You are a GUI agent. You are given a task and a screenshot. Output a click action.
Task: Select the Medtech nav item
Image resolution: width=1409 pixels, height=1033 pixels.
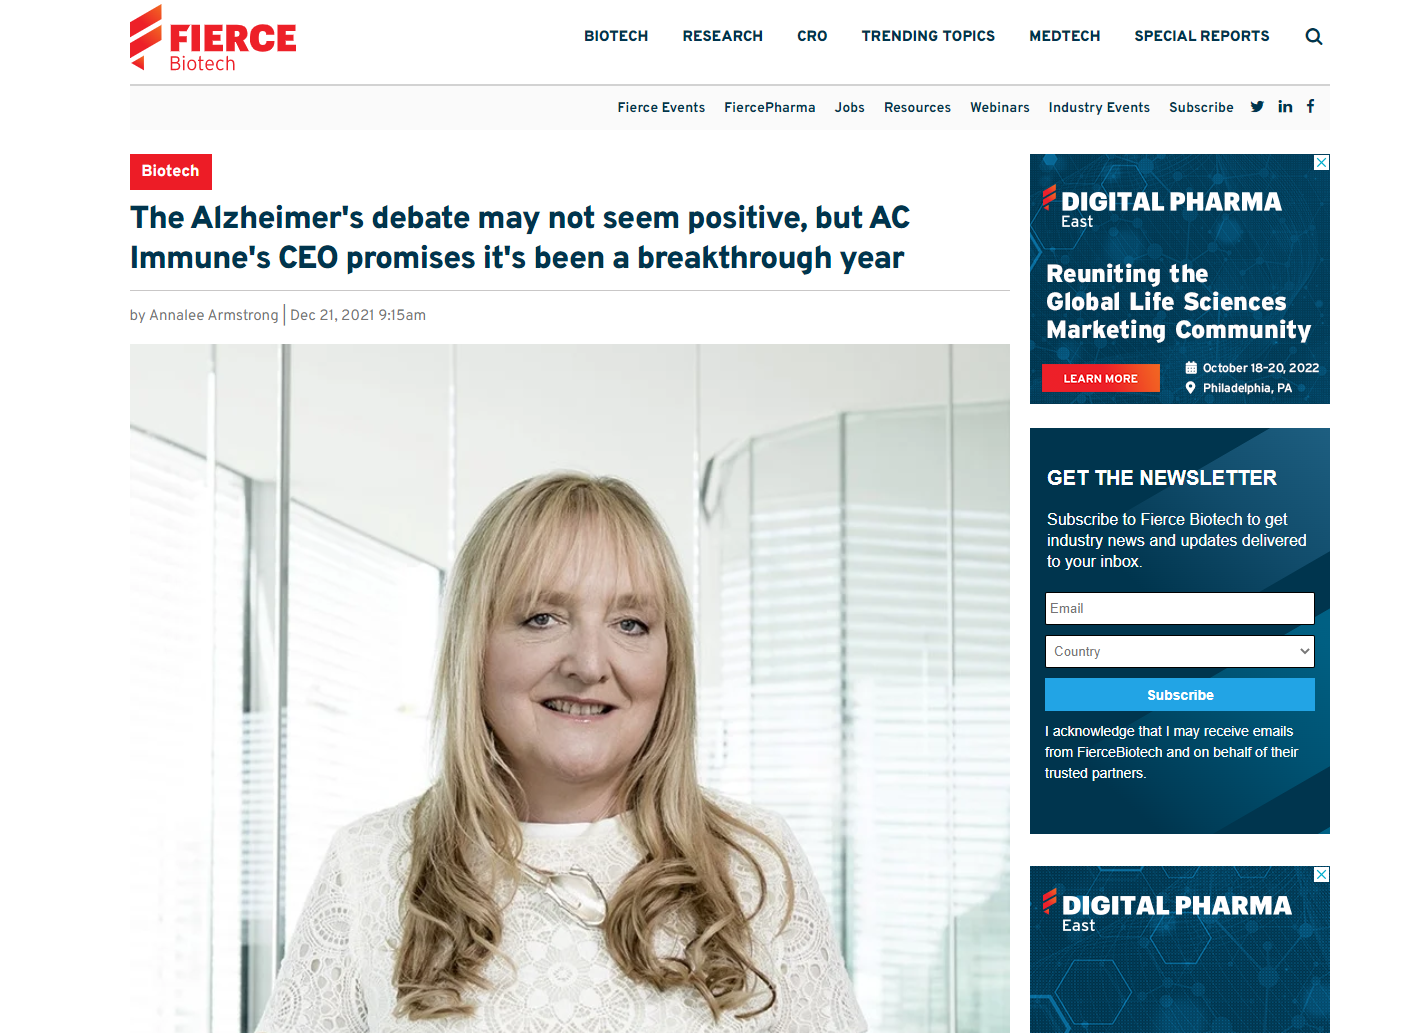[x=1065, y=36]
